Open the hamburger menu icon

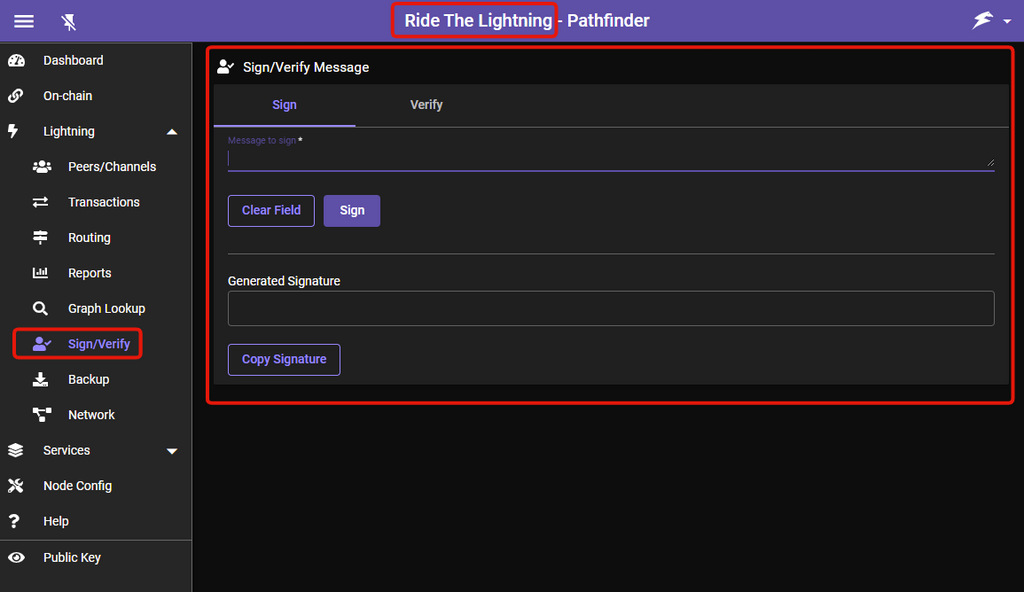(x=23, y=21)
